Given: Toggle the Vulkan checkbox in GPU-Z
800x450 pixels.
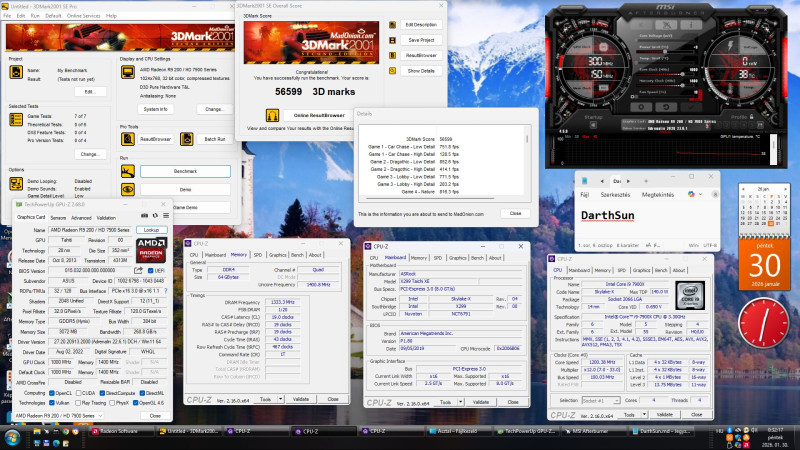Looking at the screenshot, I should [52, 403].
